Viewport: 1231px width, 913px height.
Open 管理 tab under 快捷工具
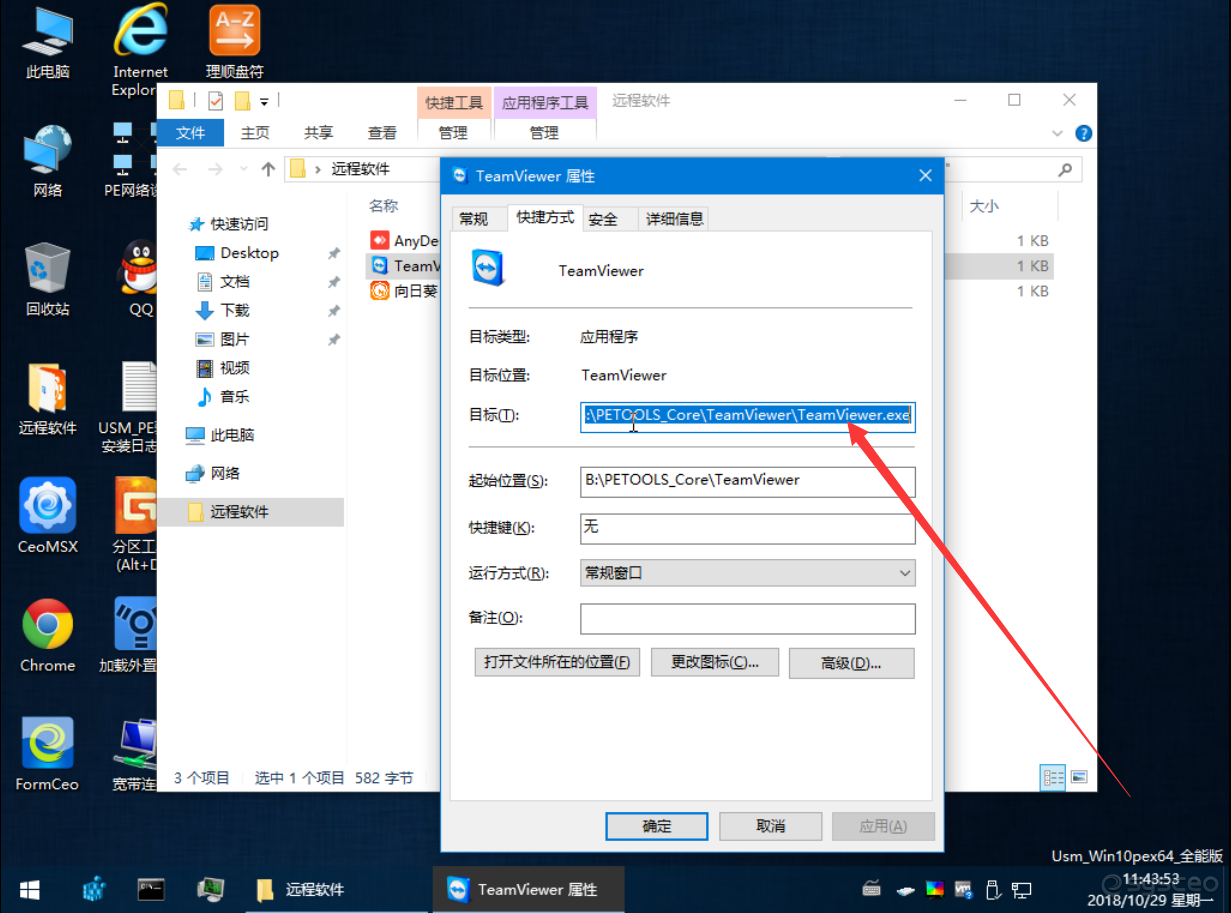click(453, 133)
